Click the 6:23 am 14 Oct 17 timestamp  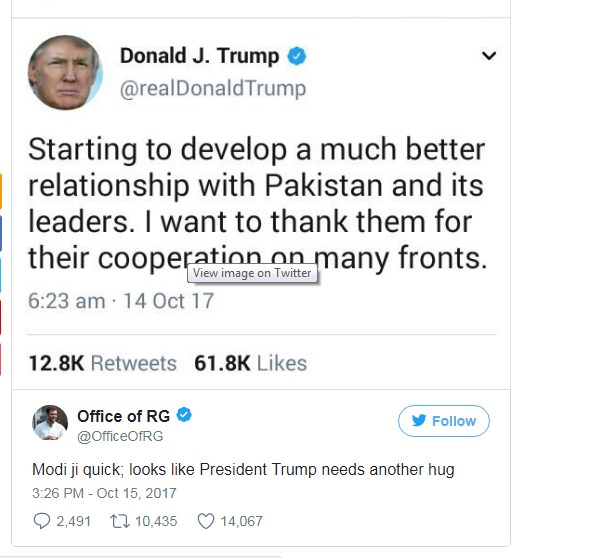121,301
